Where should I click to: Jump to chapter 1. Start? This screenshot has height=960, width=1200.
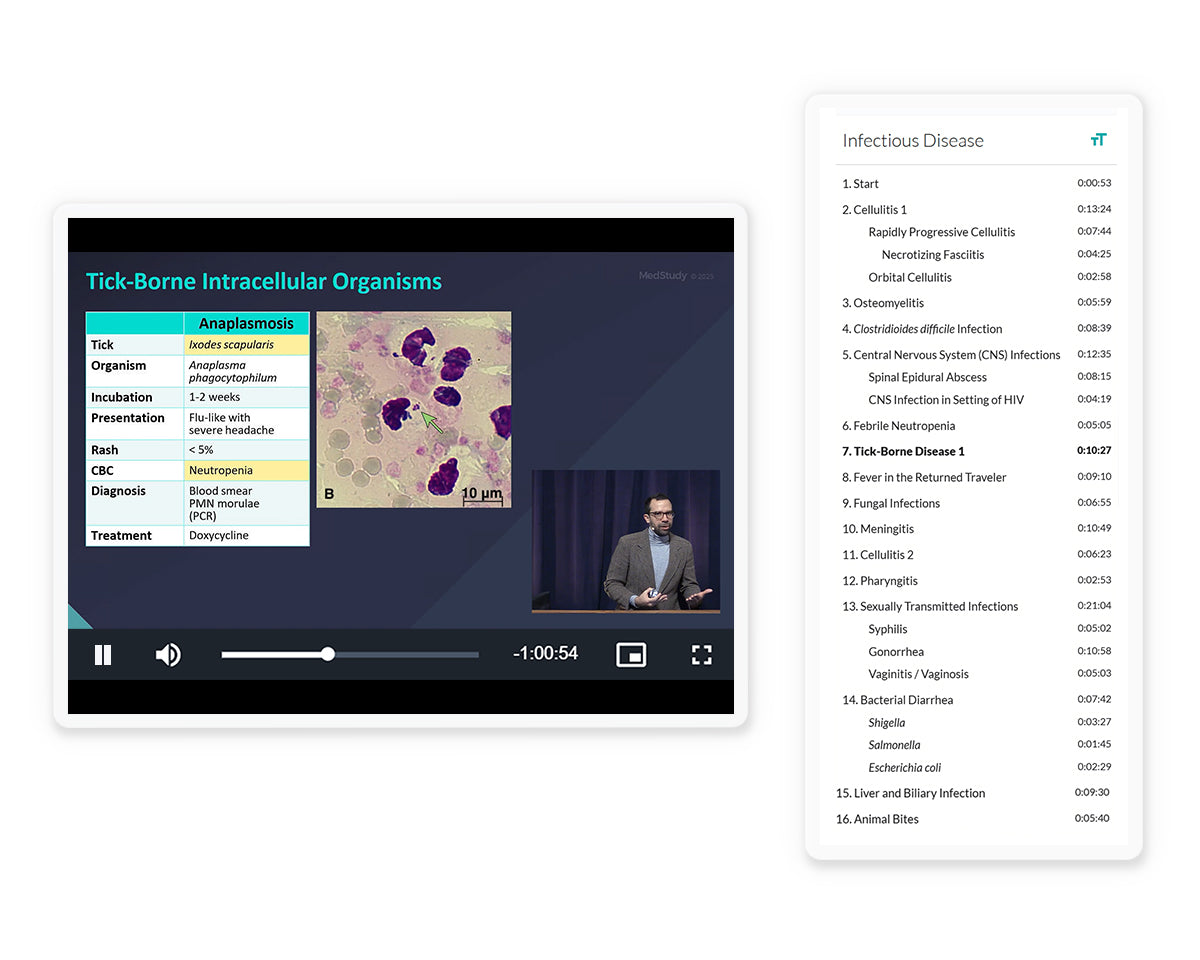861,184
